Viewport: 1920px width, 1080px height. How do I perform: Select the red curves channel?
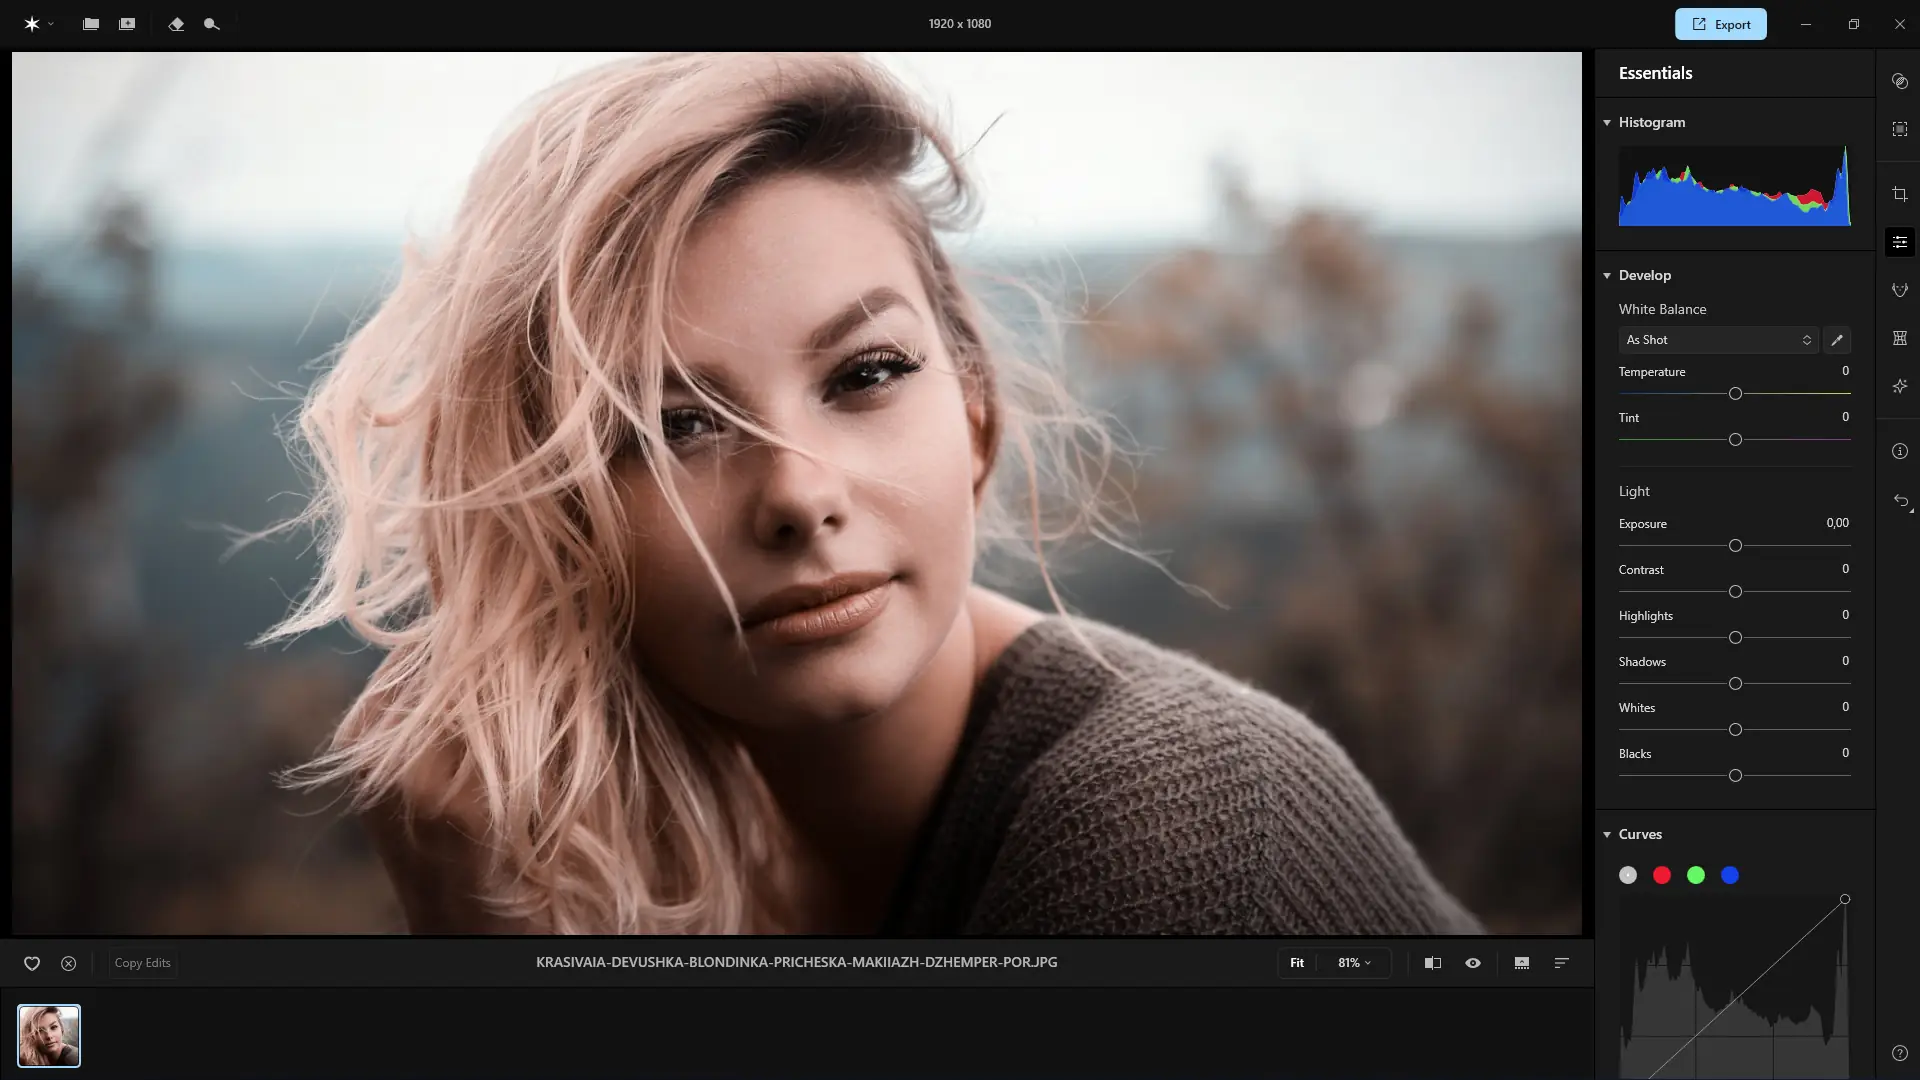tap(1662, 875)
